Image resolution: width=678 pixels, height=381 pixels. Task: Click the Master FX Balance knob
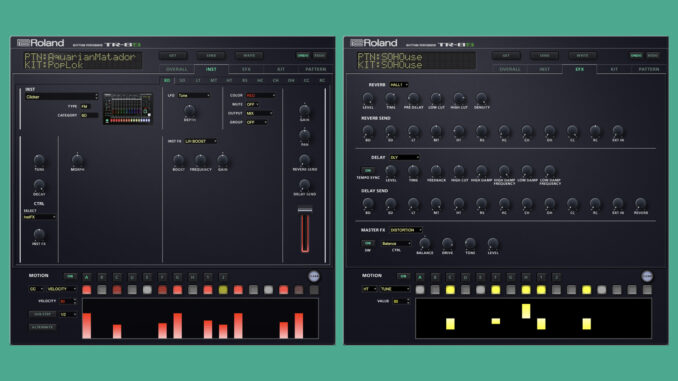[425, 243]
